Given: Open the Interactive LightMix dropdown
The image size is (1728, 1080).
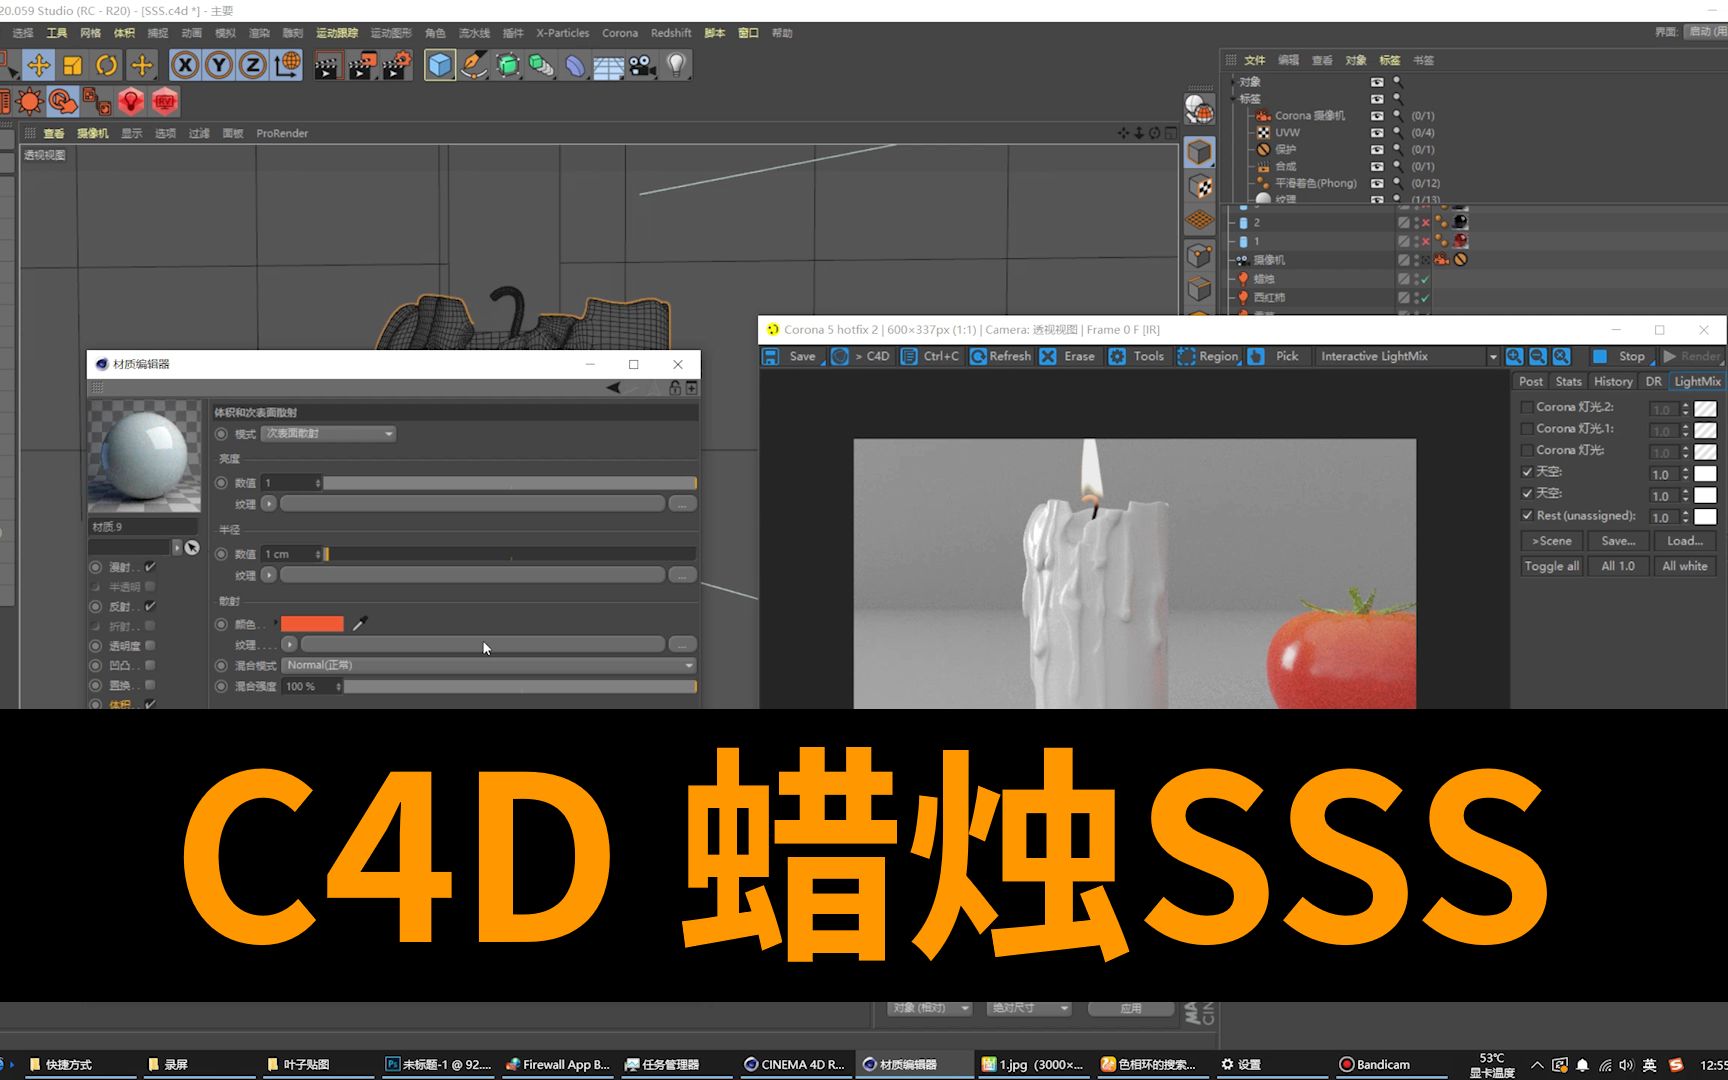Looking at the screenshot, I should coord(1407,356).
